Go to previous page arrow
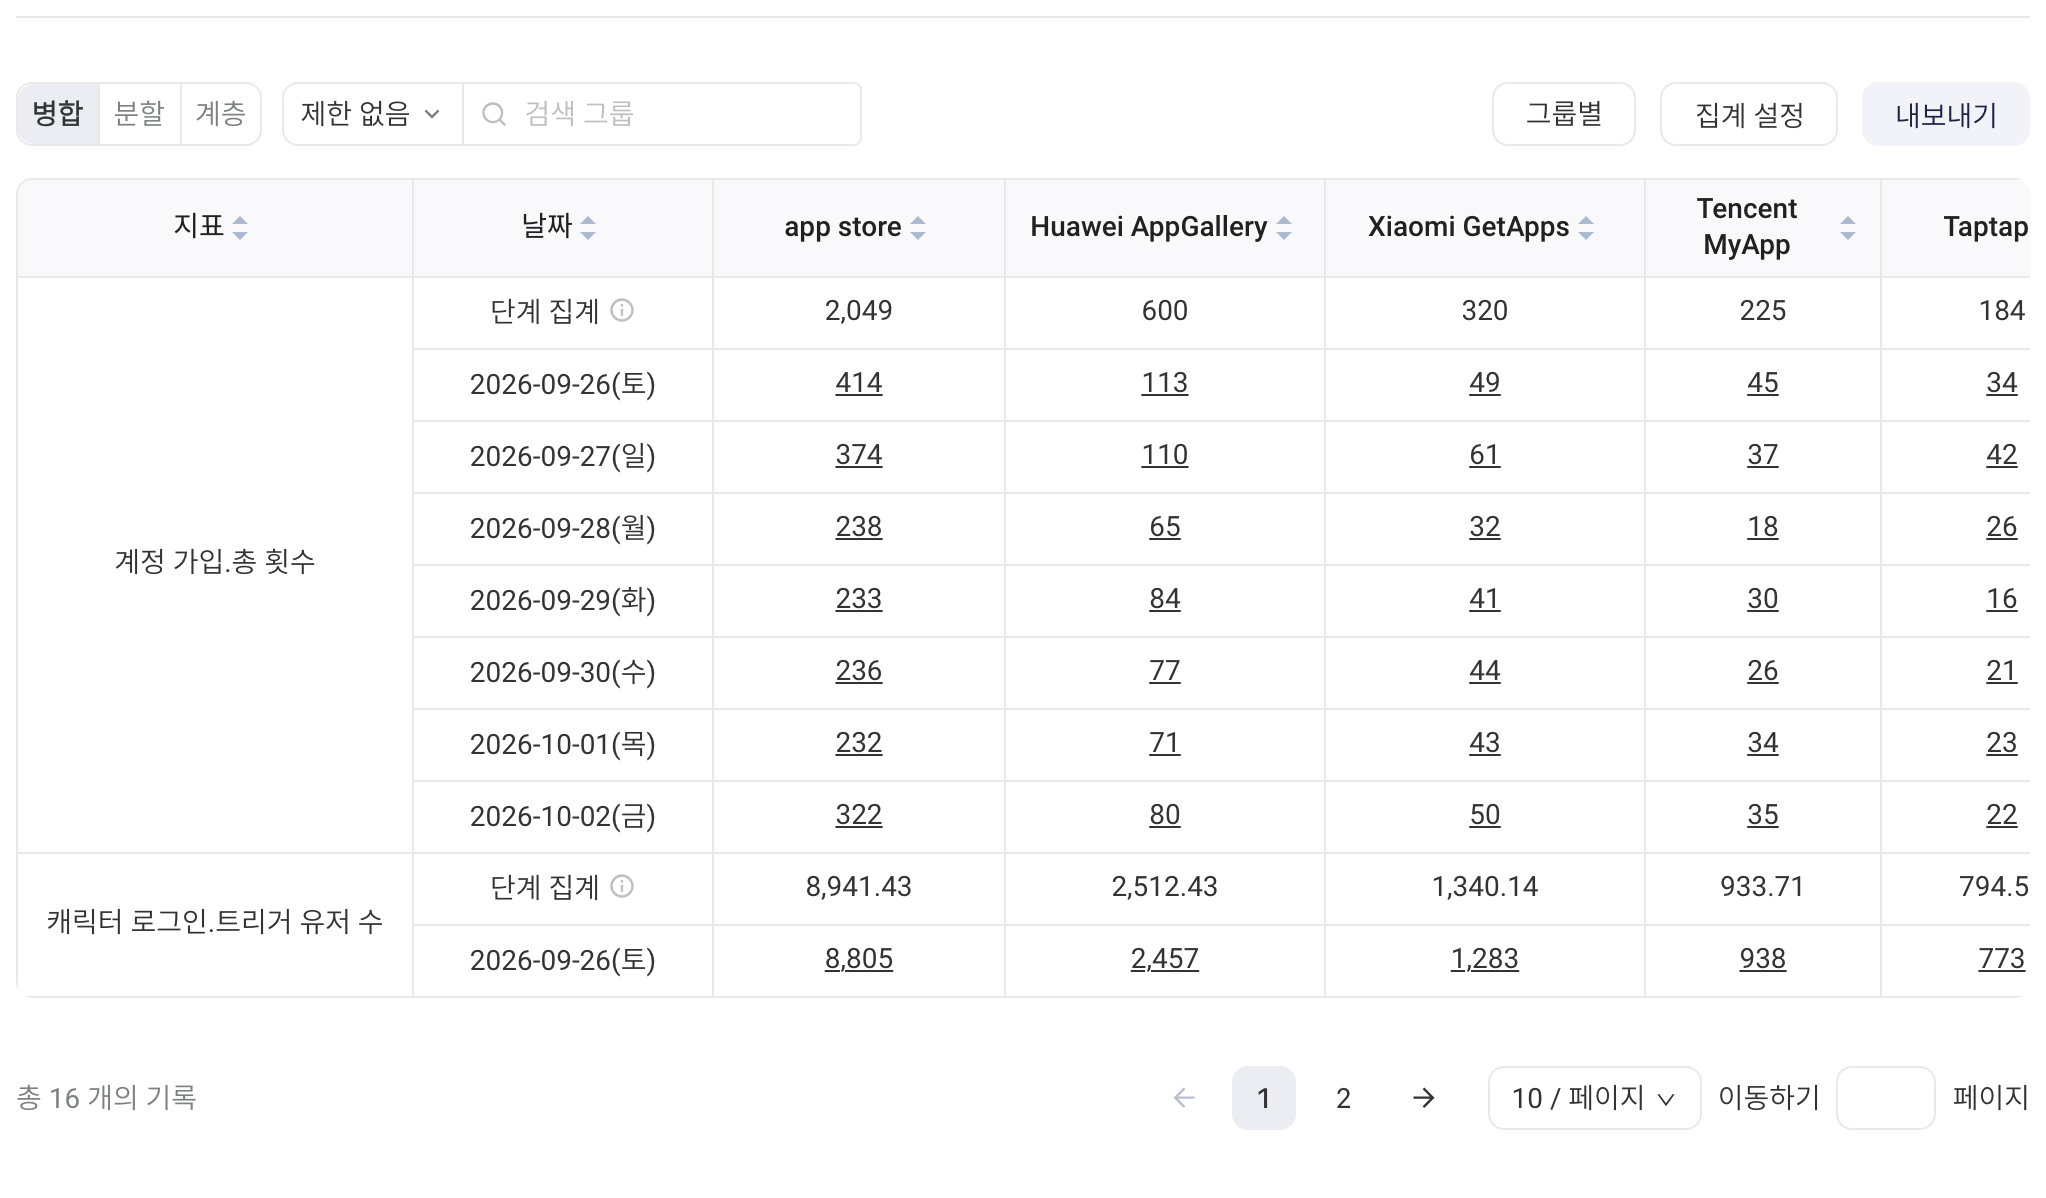 coord(1184,1098)
